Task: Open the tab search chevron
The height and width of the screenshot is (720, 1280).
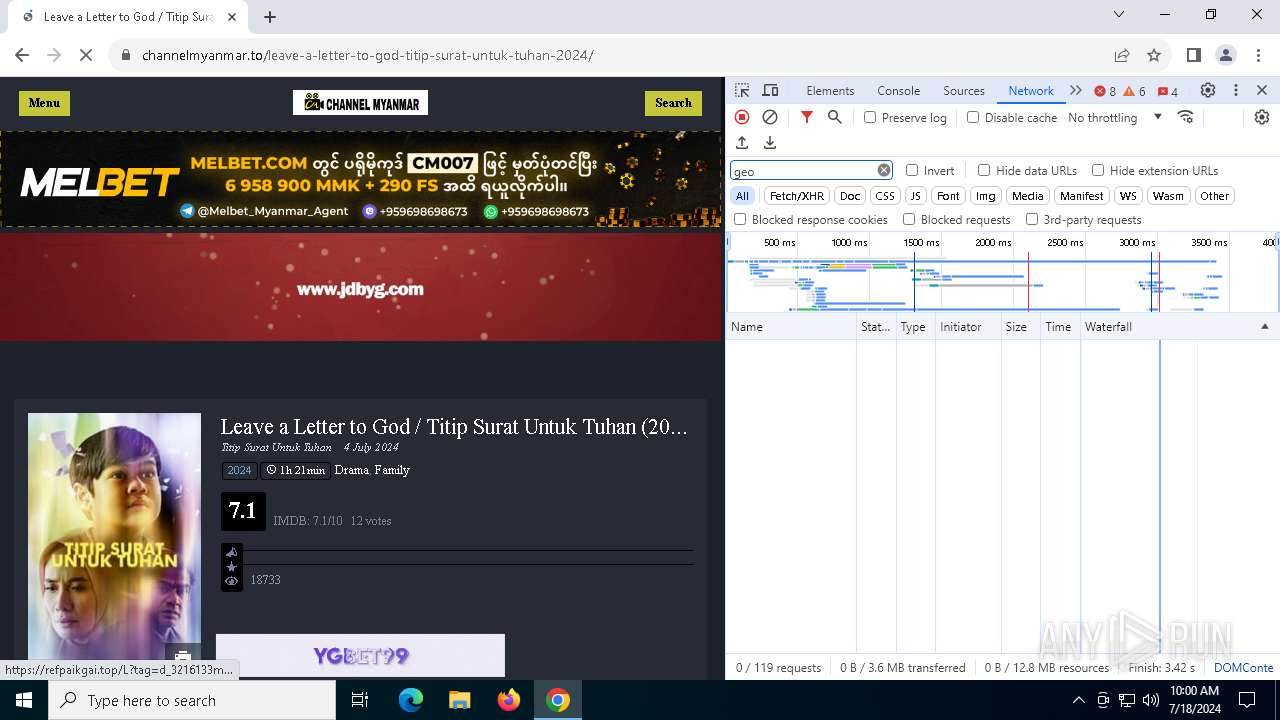Action: click(1119, 14)
